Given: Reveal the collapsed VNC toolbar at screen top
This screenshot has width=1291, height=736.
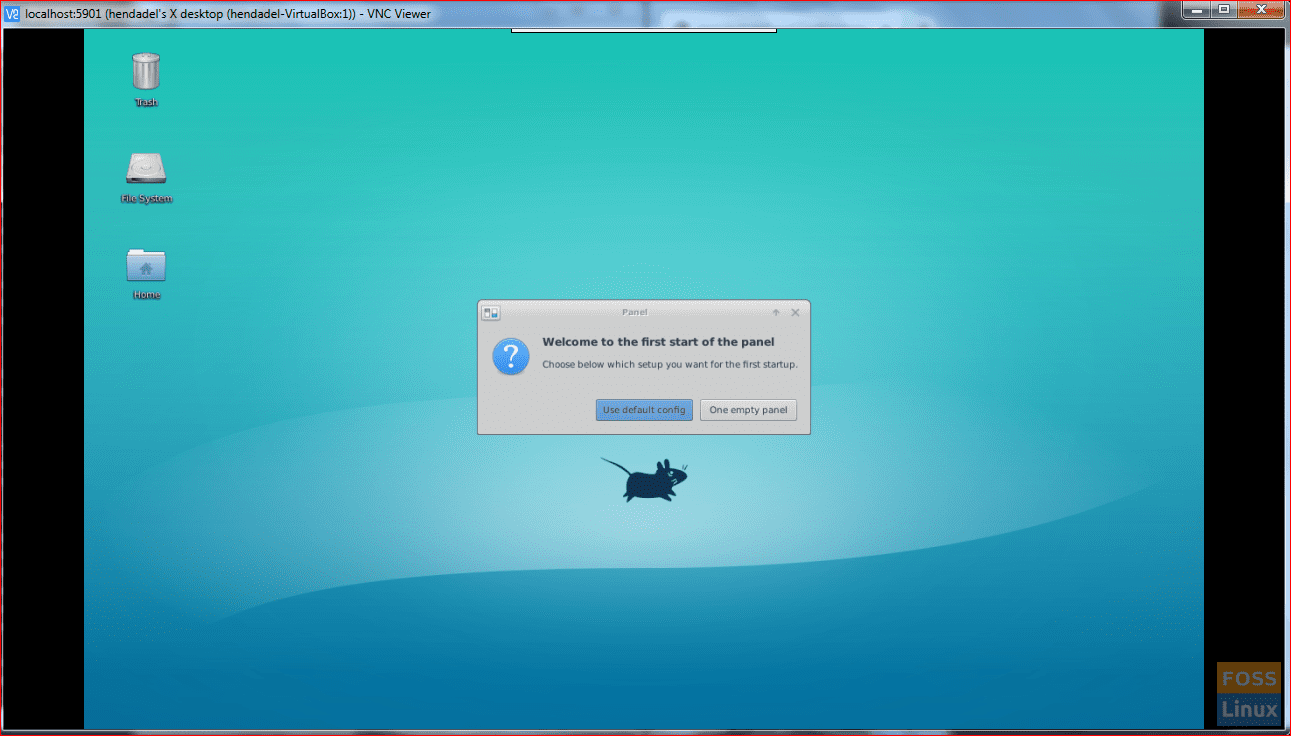Looking at the screenshot, I should tap(643, 30).
